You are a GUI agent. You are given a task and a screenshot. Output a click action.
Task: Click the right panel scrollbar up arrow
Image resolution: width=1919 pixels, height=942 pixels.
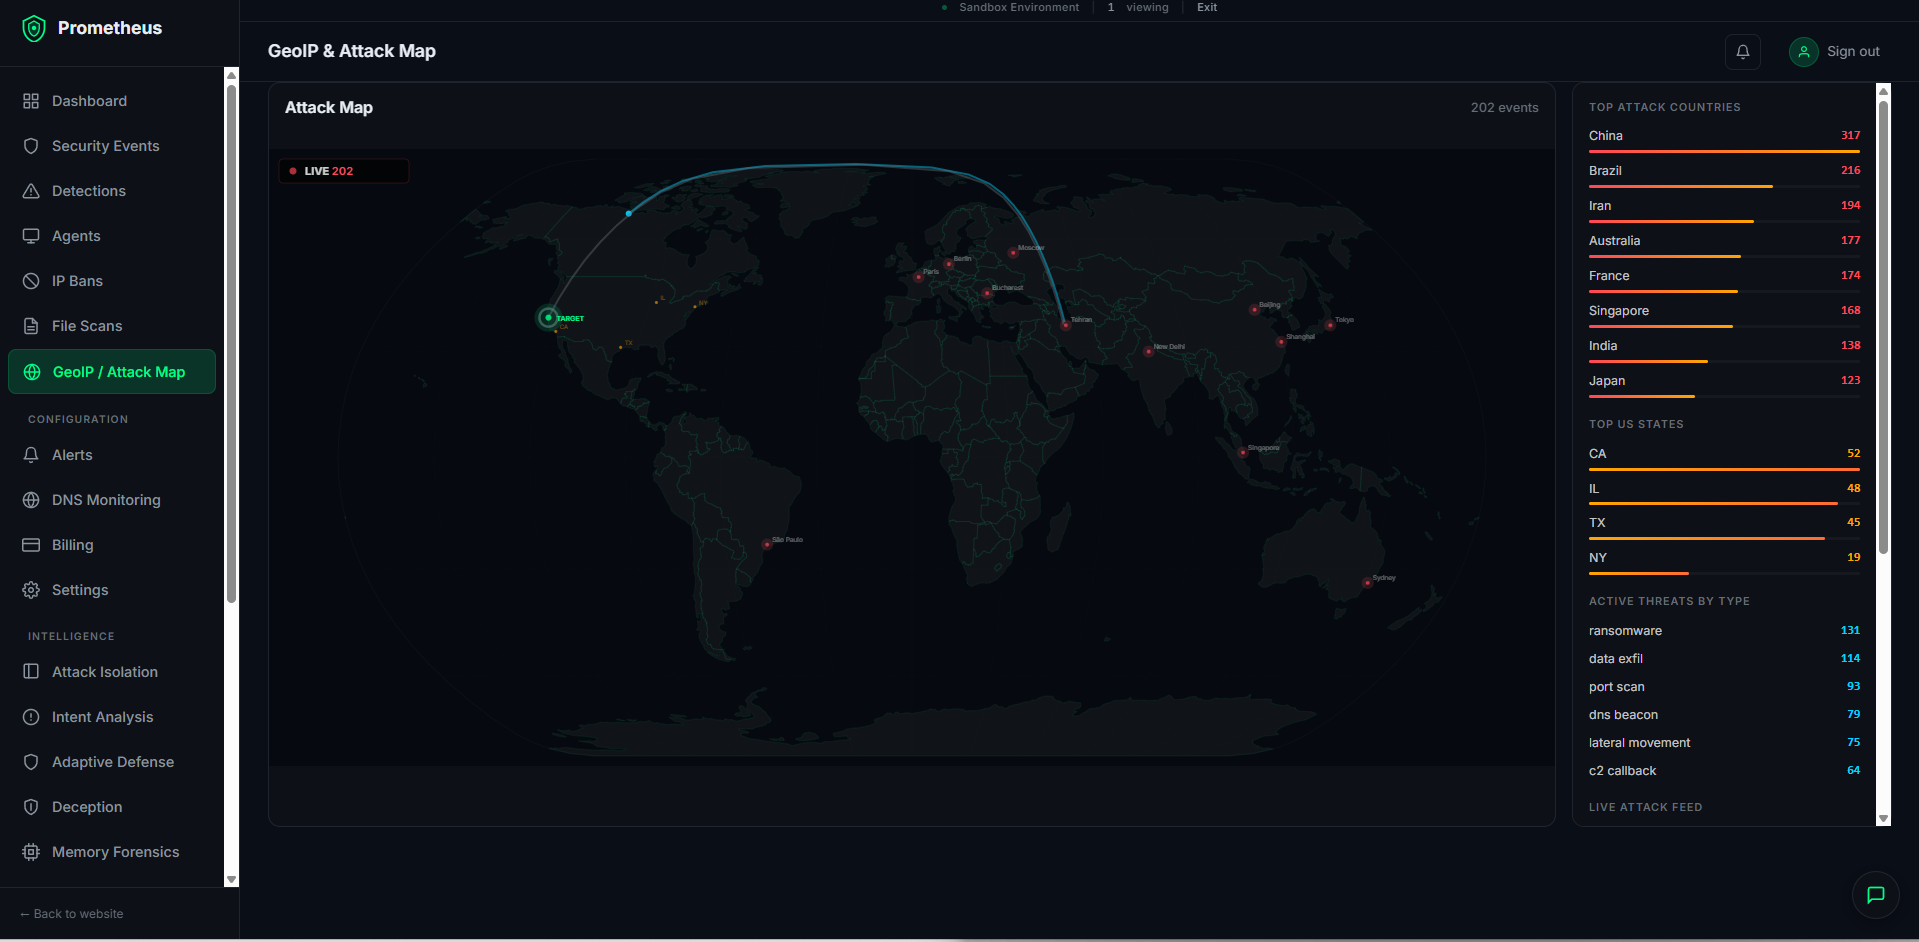pos(1884,91)
